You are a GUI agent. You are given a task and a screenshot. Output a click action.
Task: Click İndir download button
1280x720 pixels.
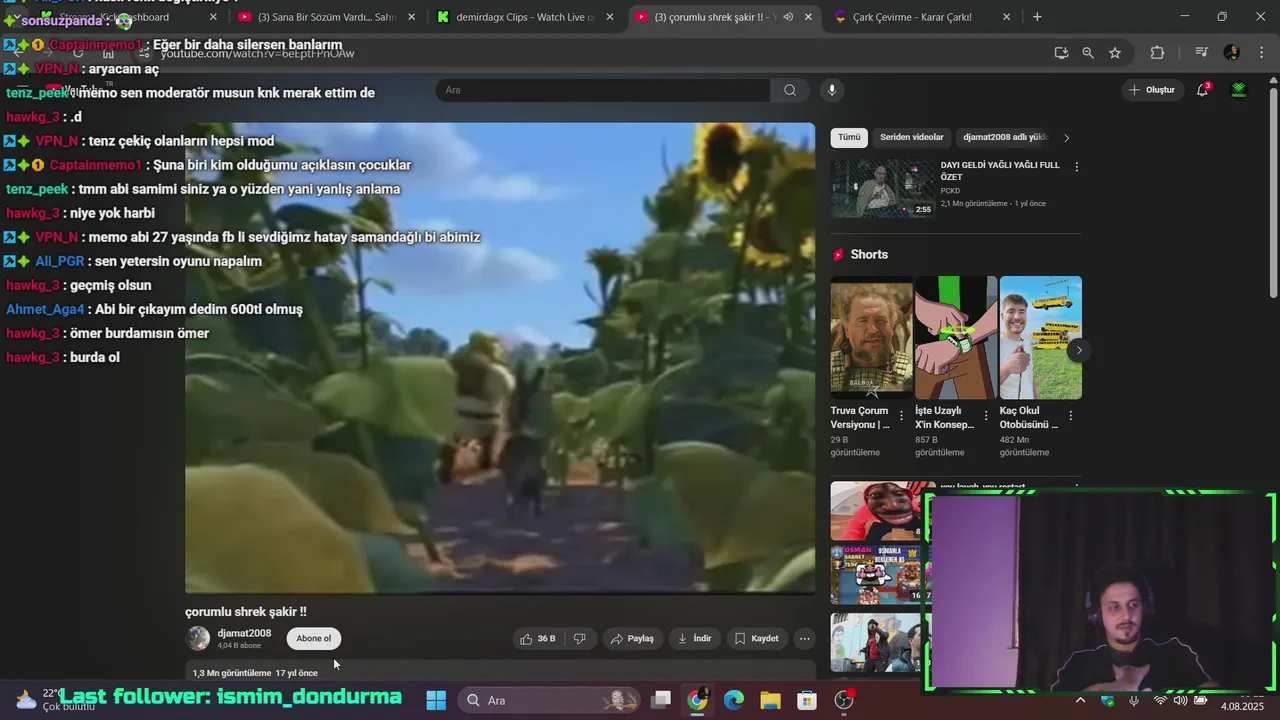694,638
